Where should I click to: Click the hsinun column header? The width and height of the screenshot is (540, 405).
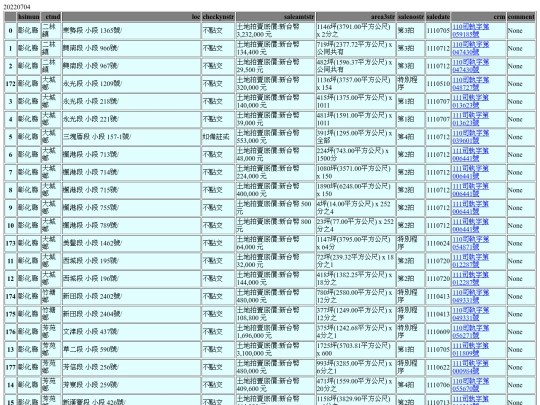coord(29,17)
